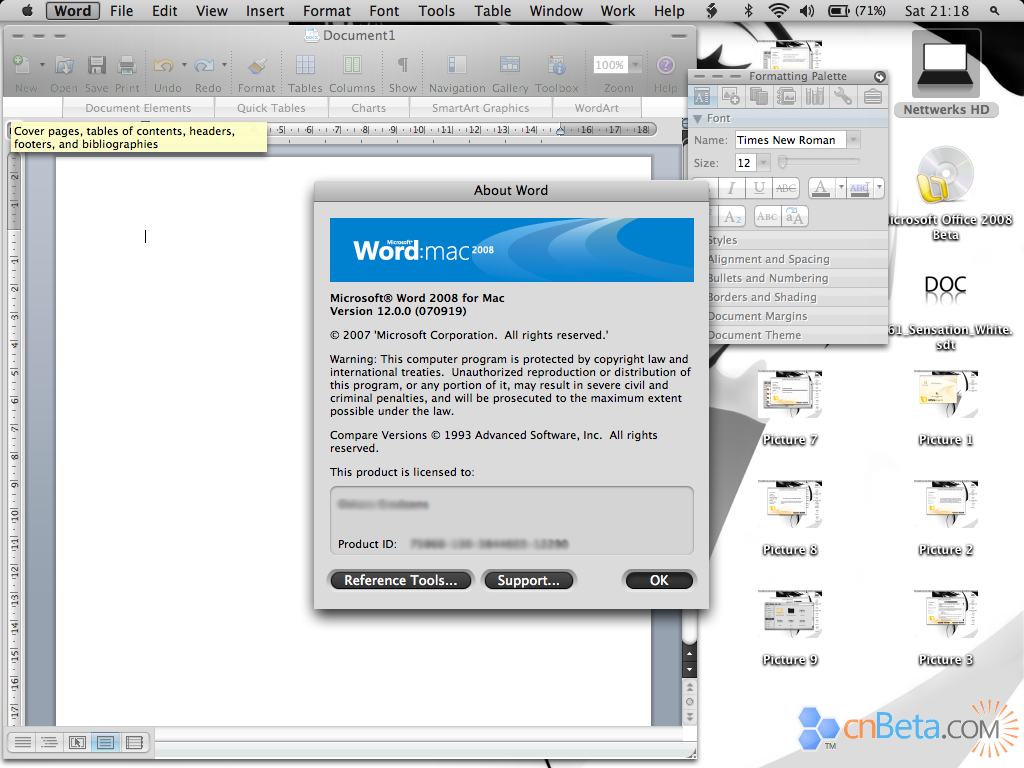Toggle Underline in Formatting Palette
The height and width of the screenshot is (768, 1024).
759,188
